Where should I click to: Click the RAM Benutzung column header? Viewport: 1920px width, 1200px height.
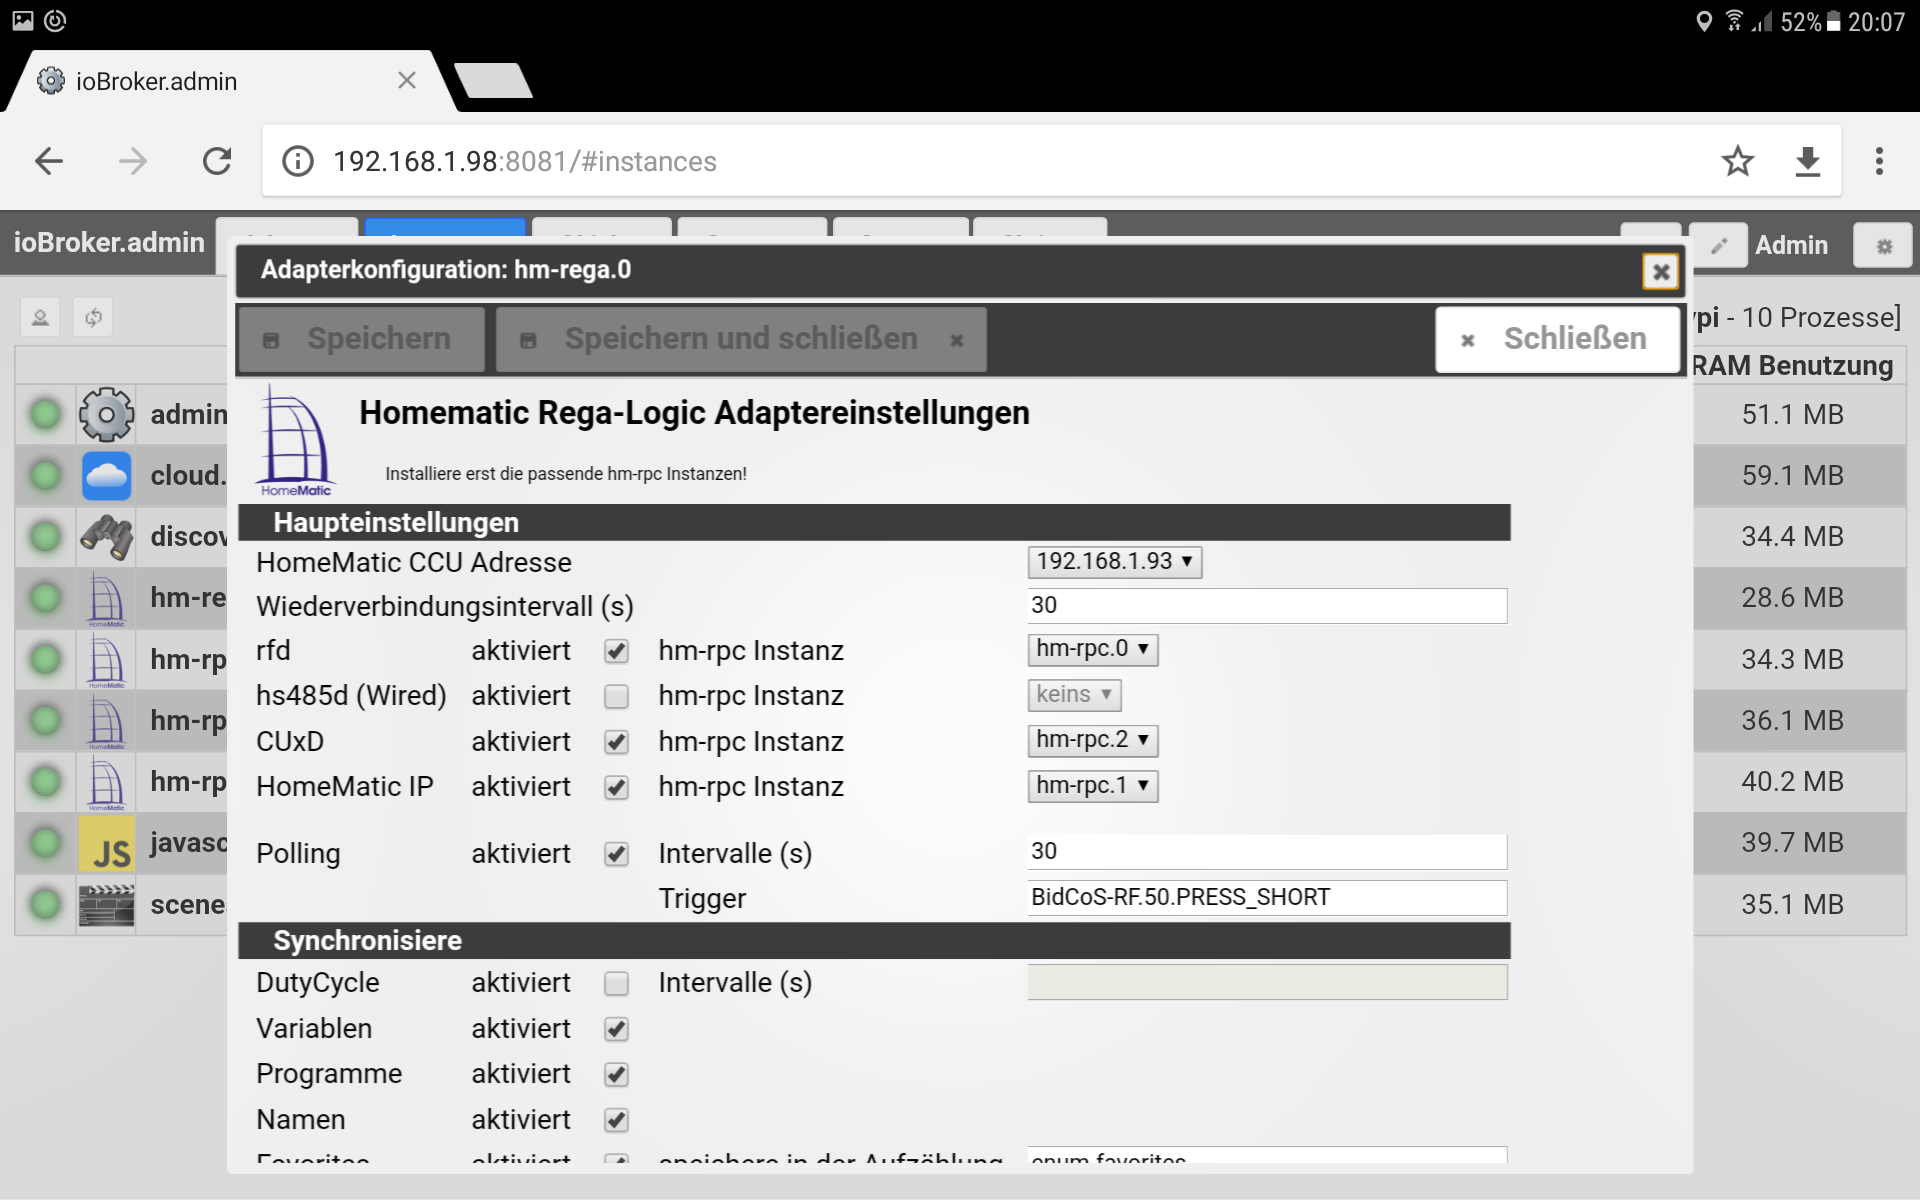coord(1792,366)
